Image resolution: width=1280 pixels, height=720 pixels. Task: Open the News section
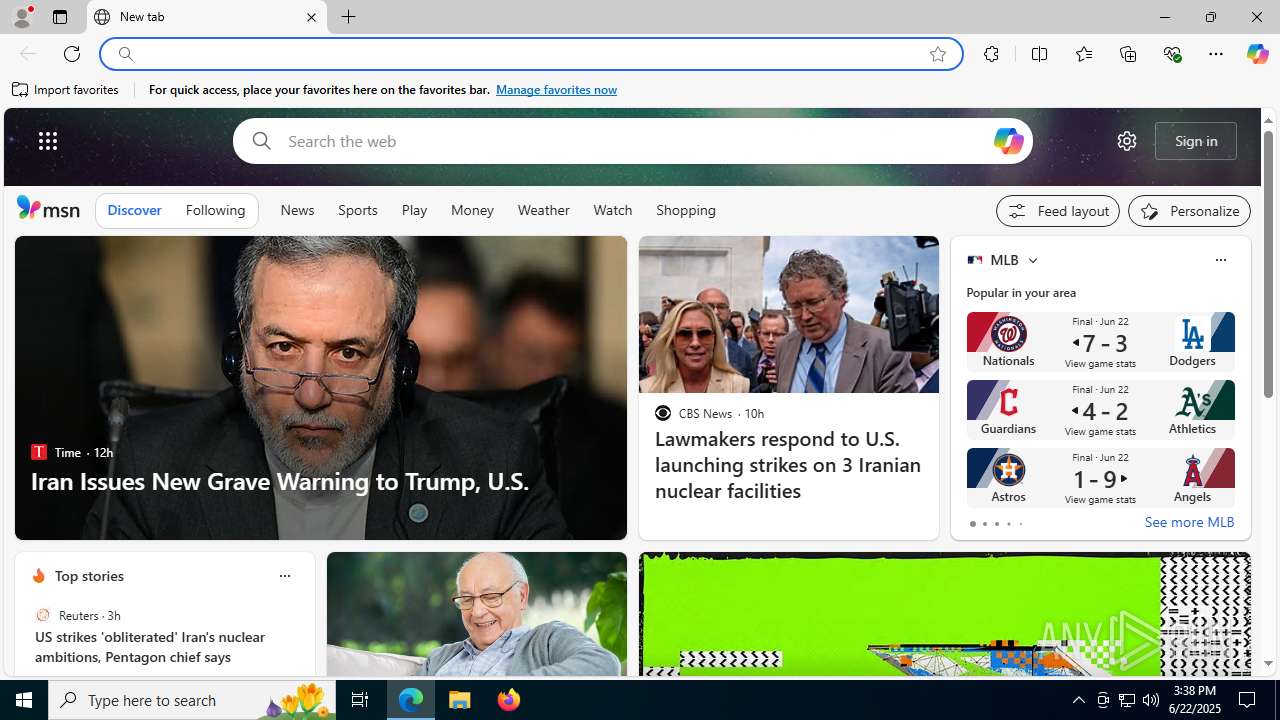point(297,211)
